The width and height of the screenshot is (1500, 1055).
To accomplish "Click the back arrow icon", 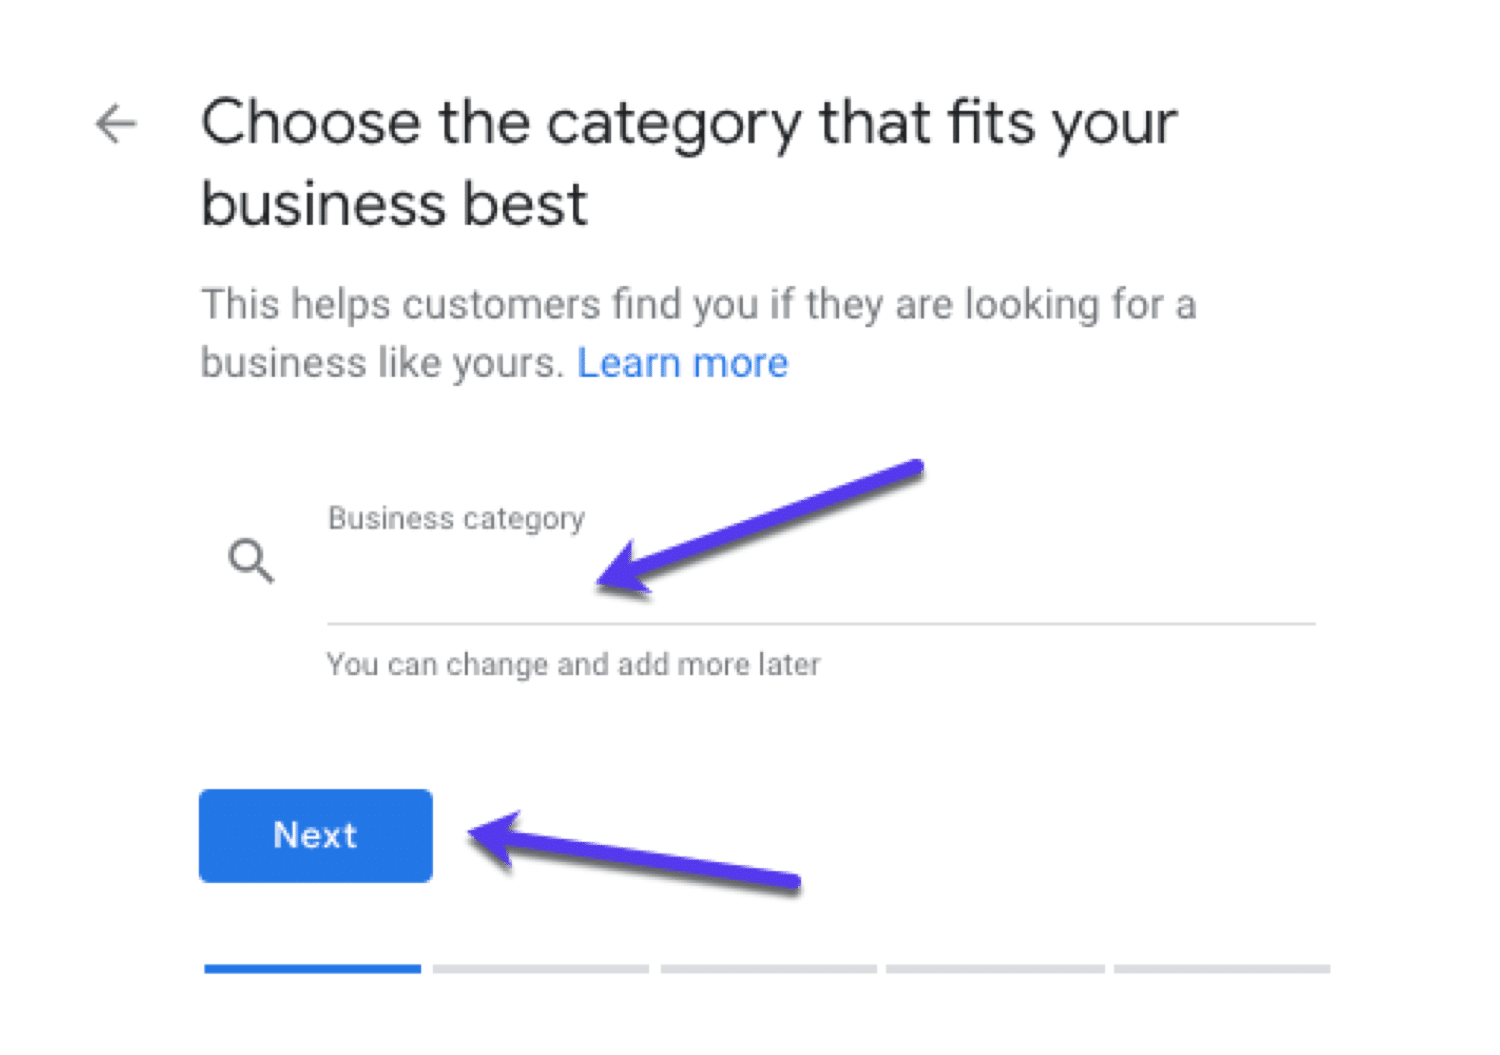I will (x=117, y=123).
